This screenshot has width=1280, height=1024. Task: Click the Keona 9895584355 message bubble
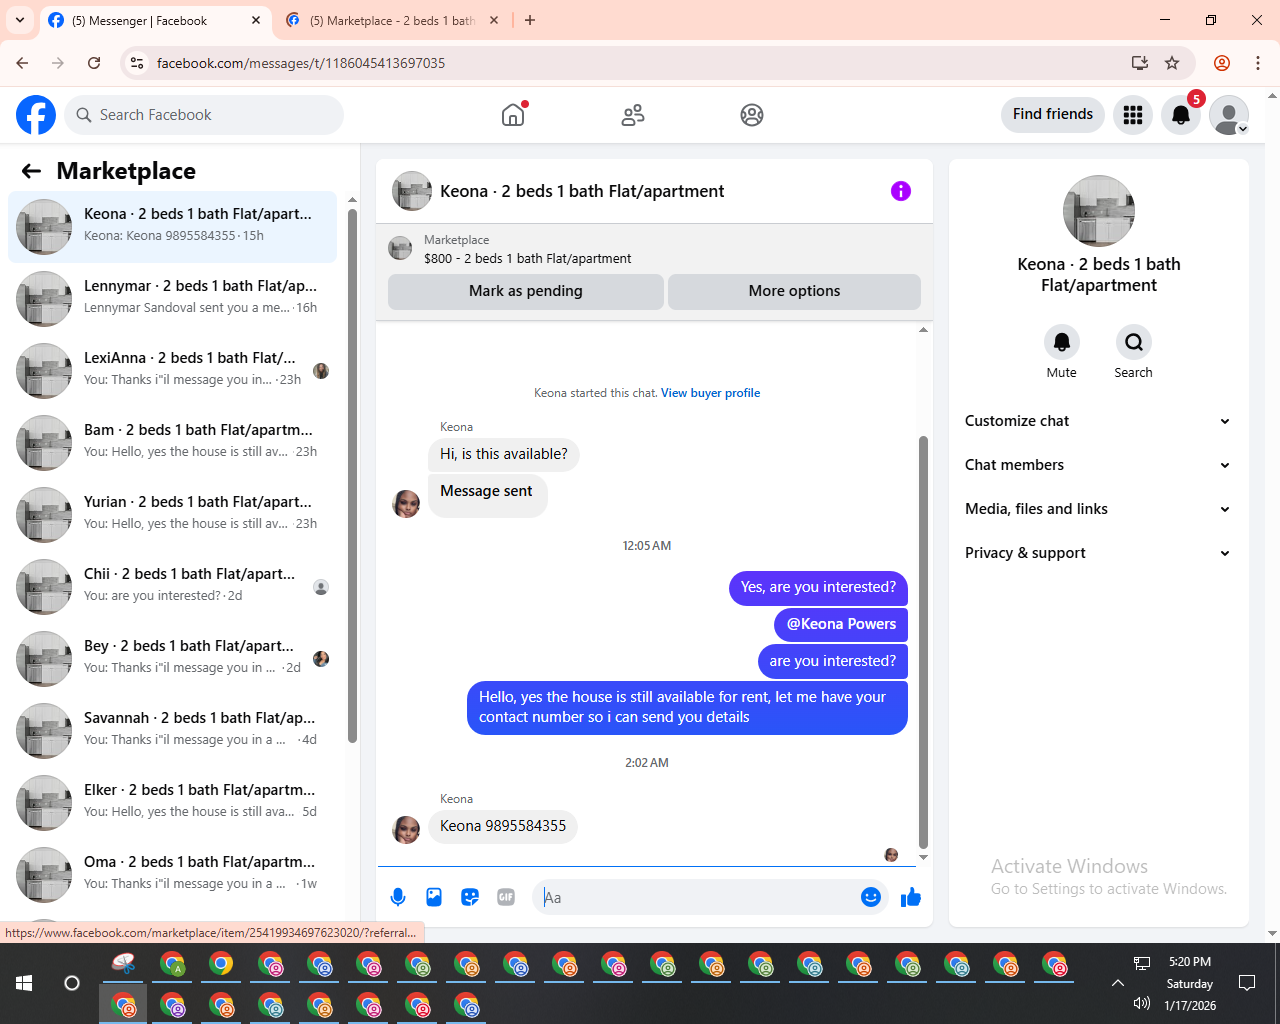tap(503, 826)
